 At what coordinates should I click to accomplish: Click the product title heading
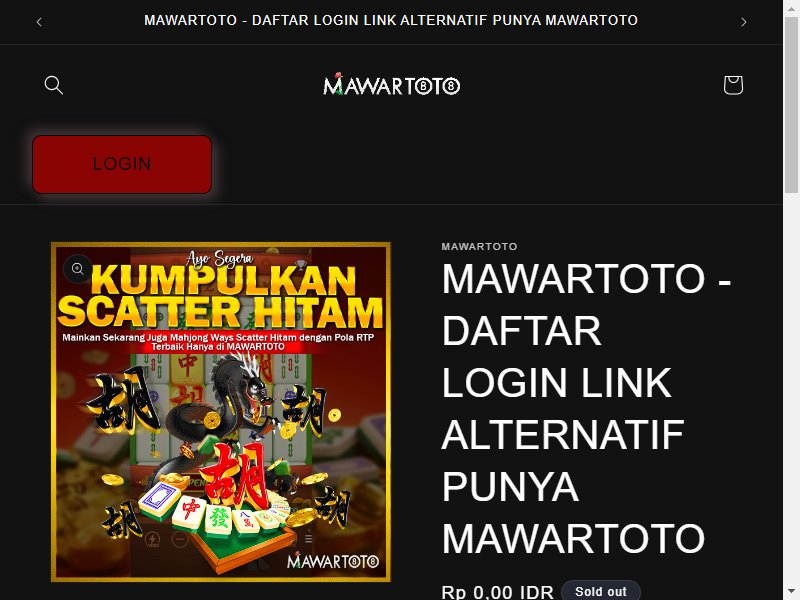pyautogui.click(x=587, y=409)
